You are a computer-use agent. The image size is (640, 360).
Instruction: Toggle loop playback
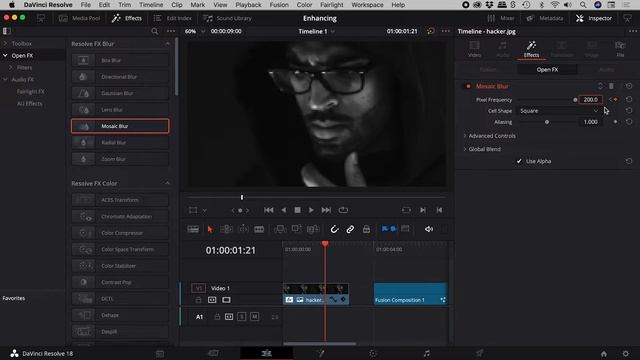(343, 210)
